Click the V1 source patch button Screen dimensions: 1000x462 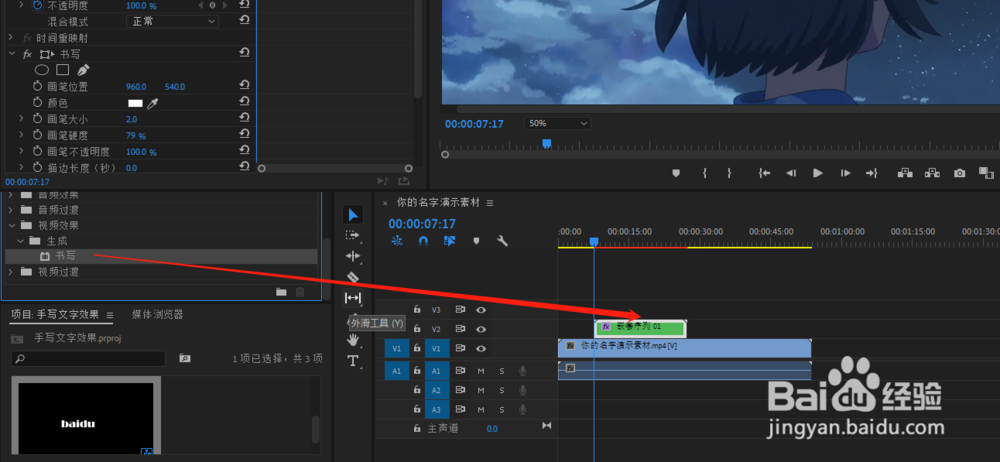[x=397, y=348]
